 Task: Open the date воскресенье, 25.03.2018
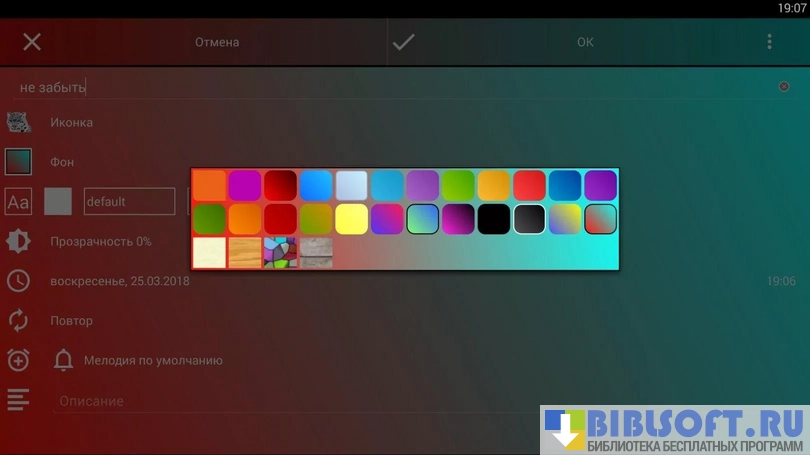pyautogui.click(x=120, y=281)
